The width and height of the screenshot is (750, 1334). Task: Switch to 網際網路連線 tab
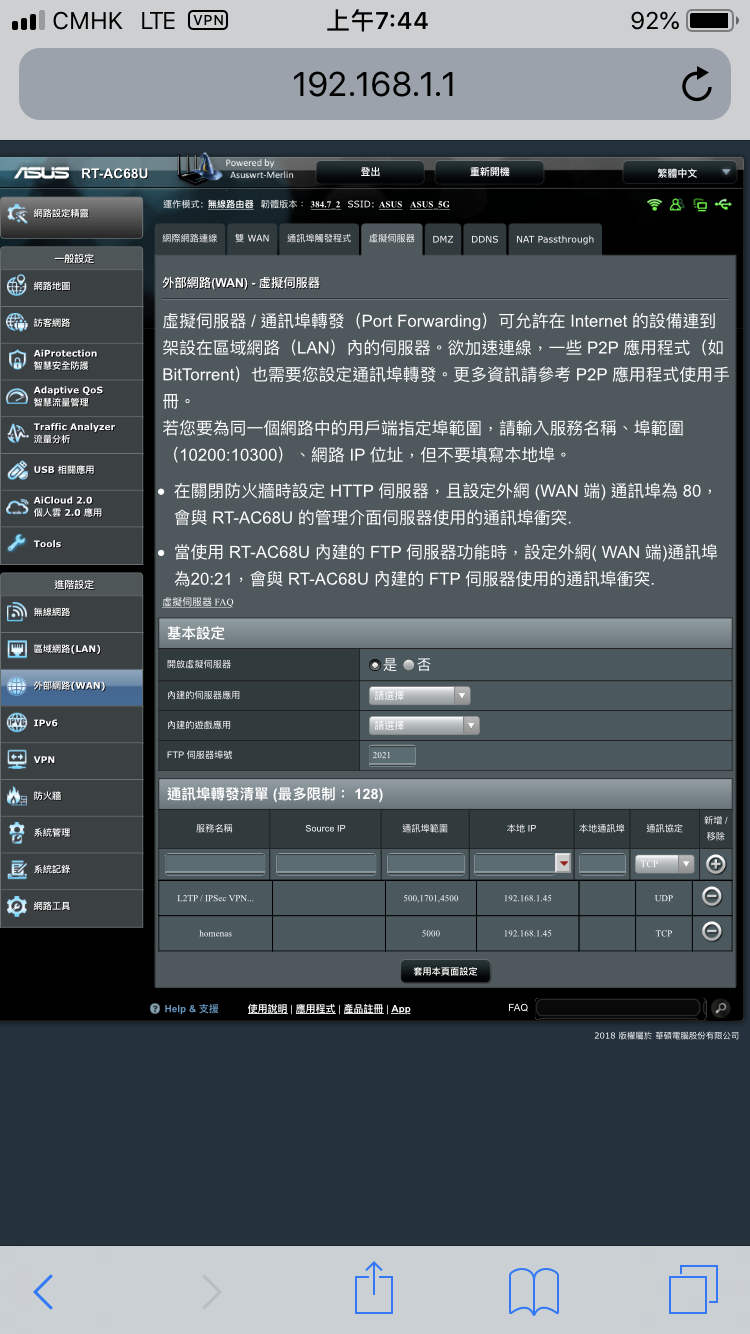(x=190, y=239)
